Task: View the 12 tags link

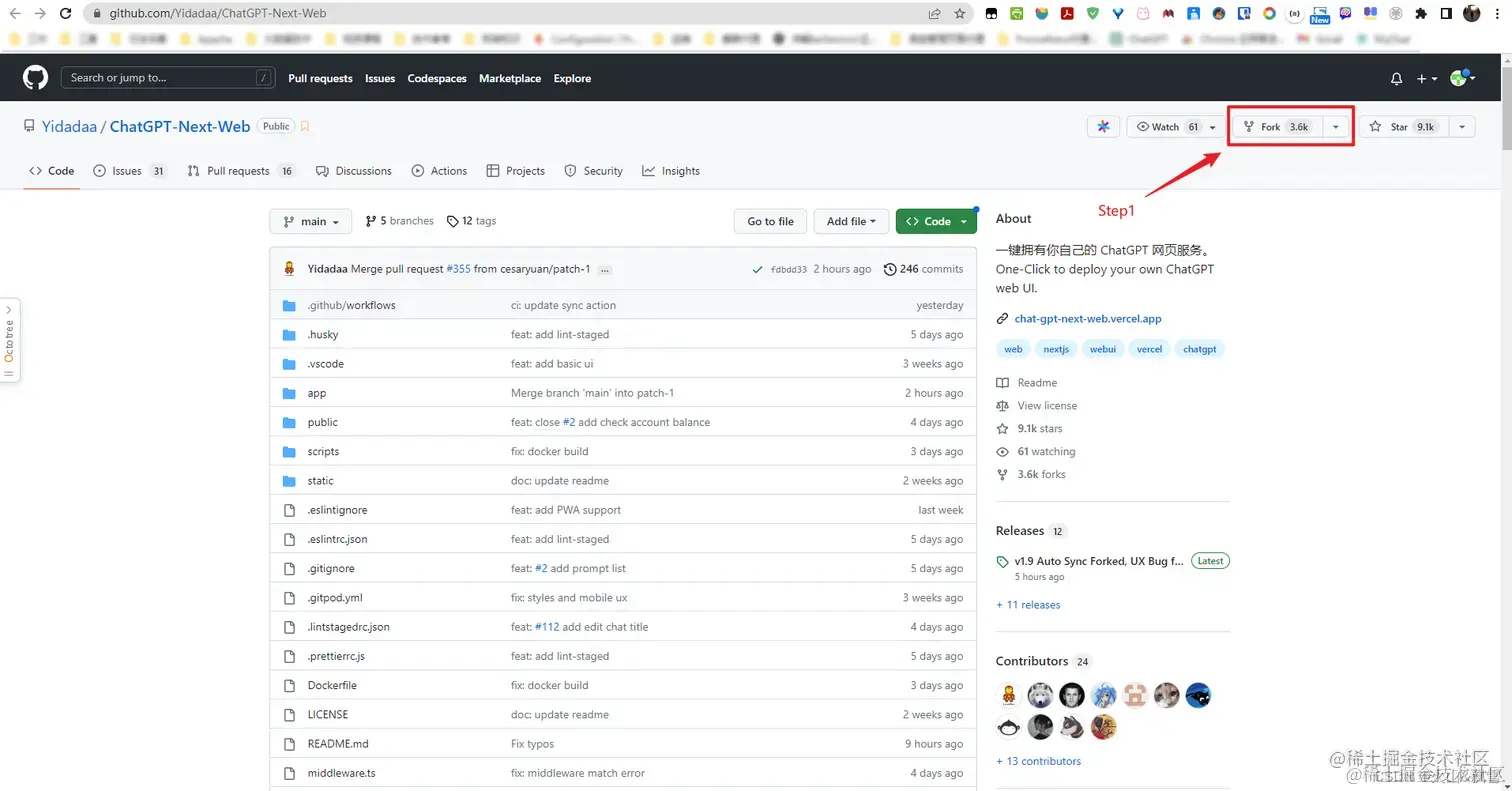Action: (x=471, y=221)
